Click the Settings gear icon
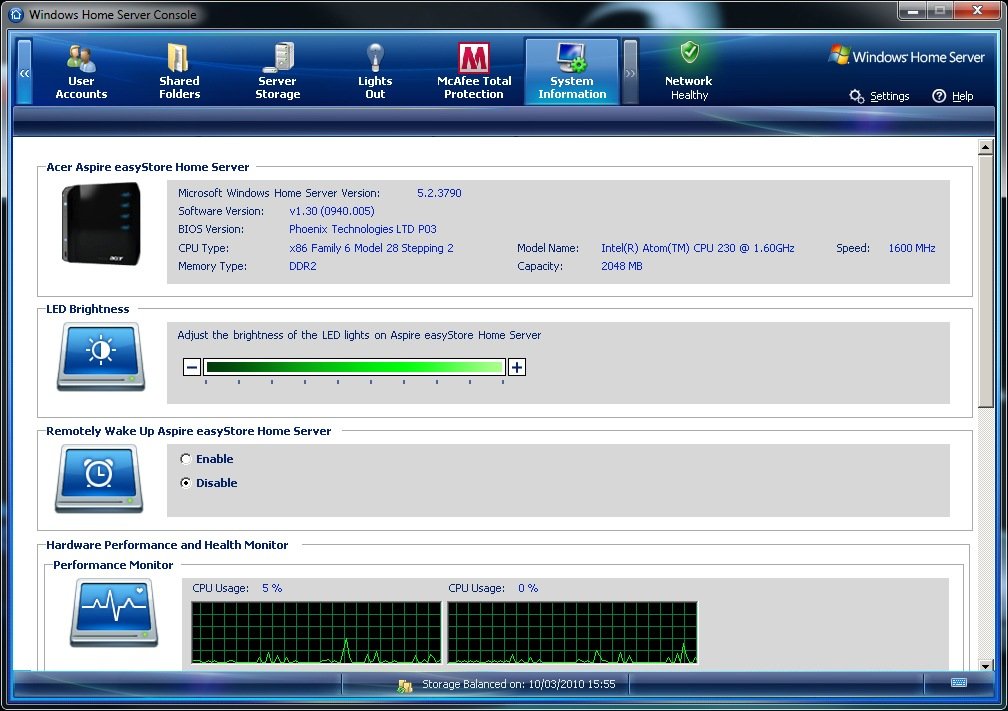The width and height of the screenshot is (1008, 711). pyautogui.click(x=856, y=96)
